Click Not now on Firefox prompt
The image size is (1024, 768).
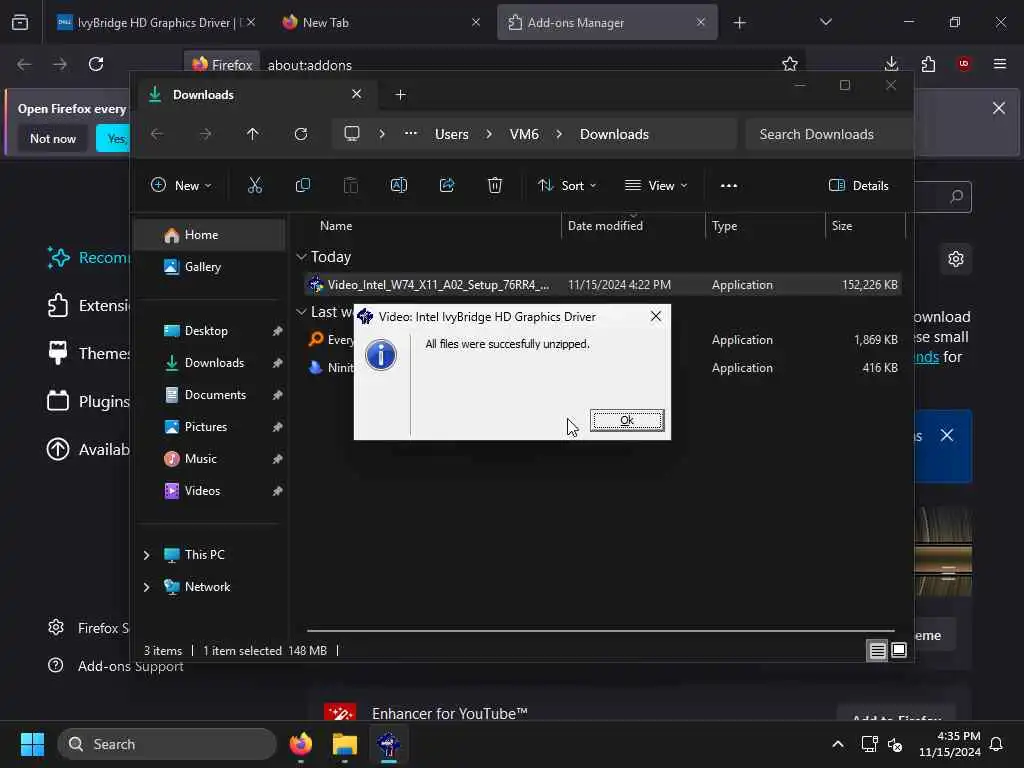tap(53, 138)
